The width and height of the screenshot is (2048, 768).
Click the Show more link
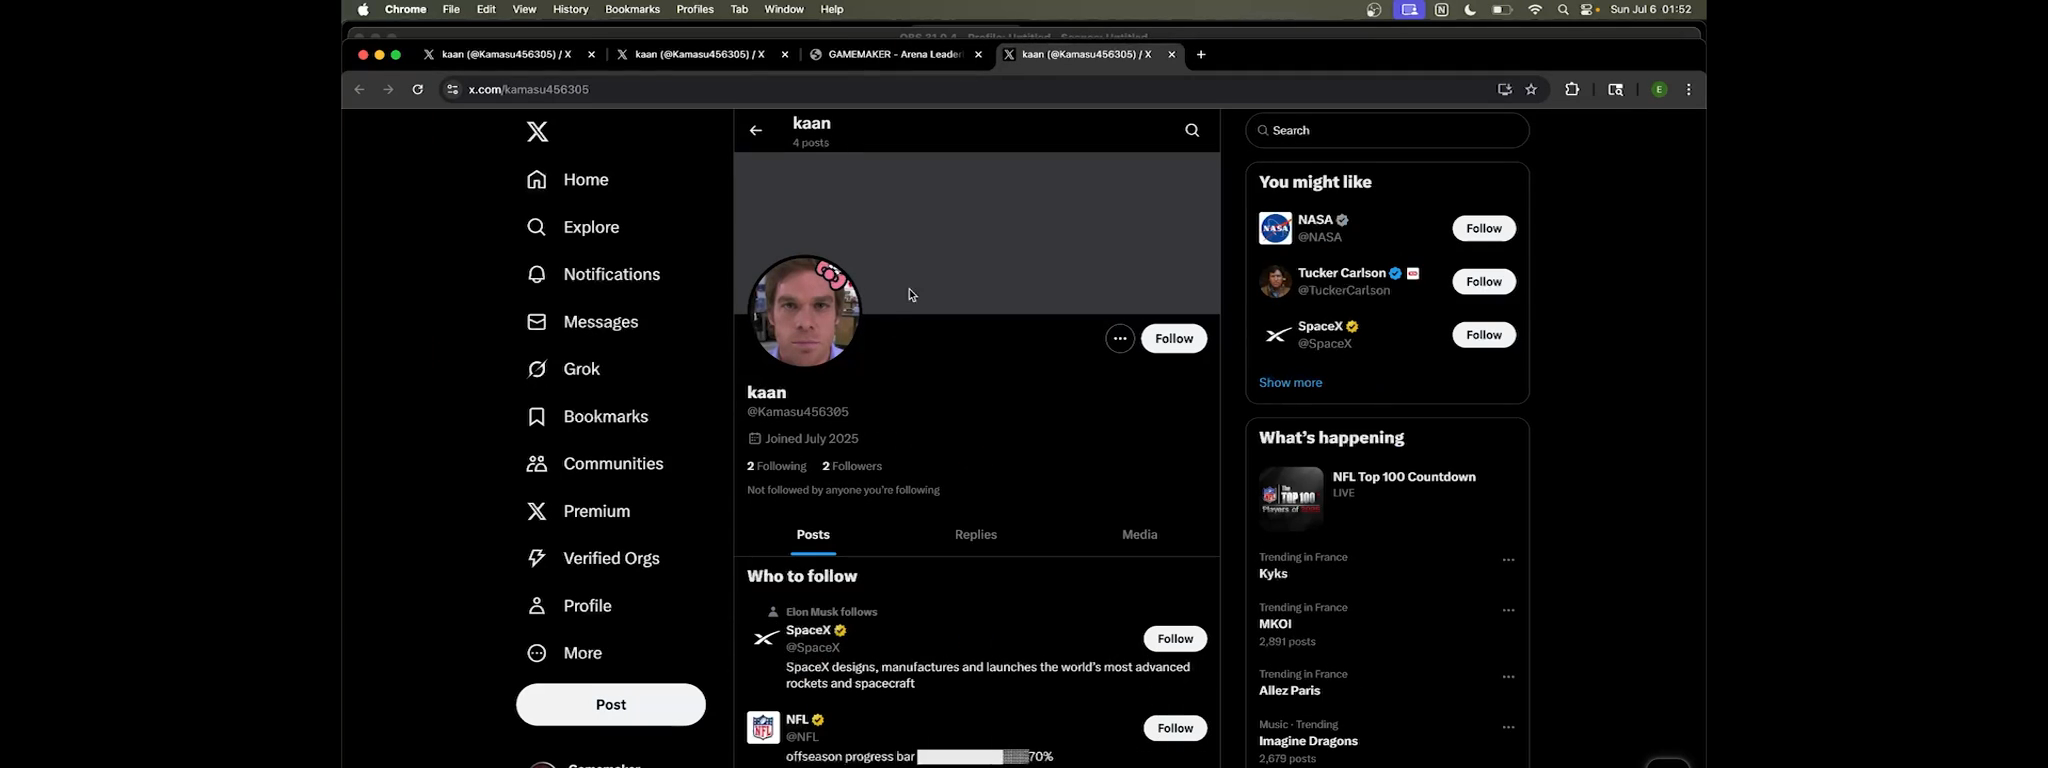[x=1290, y=383]
